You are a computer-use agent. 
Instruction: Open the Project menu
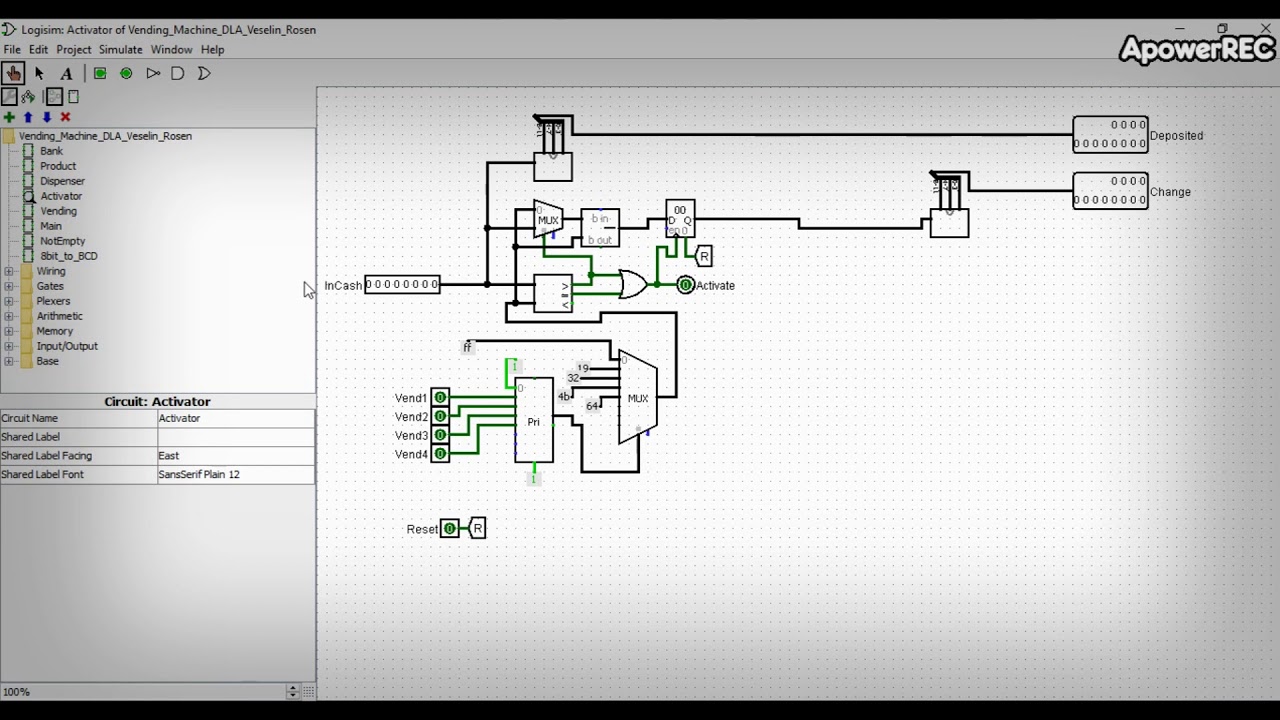73,49
